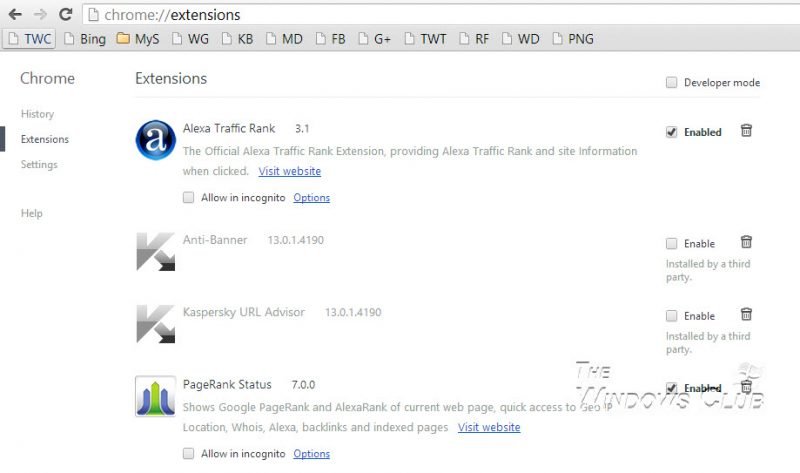This screenshot has width=800, height=473.
Task: Open the TWT bookmark
Action: point(425,39)
